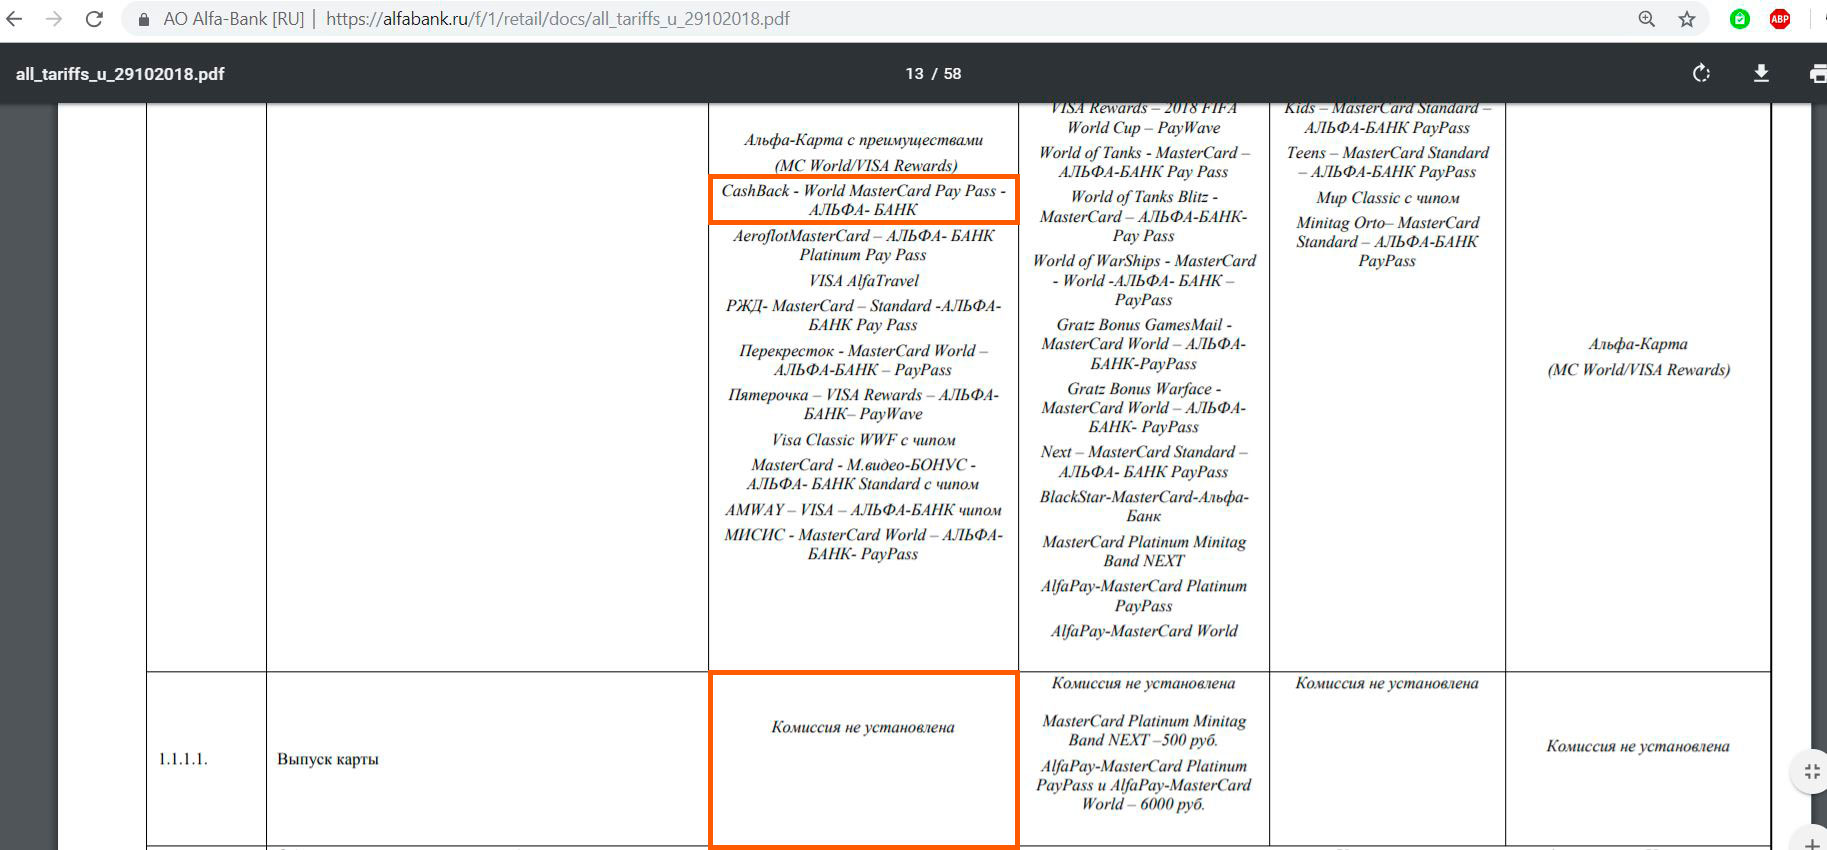Viewport: 1827px width, 850px height.
Task: Click 'Minitag Orto– MasterCard' entry
Action: (x=1387, y=223)
